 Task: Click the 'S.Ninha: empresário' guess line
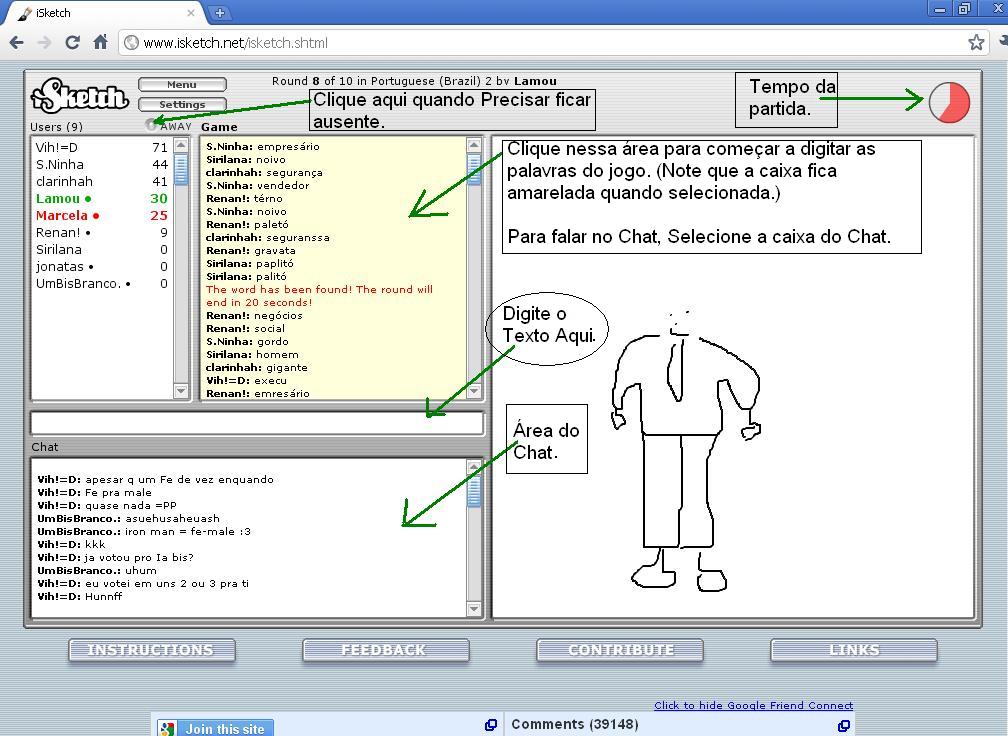tap(262, 147)
